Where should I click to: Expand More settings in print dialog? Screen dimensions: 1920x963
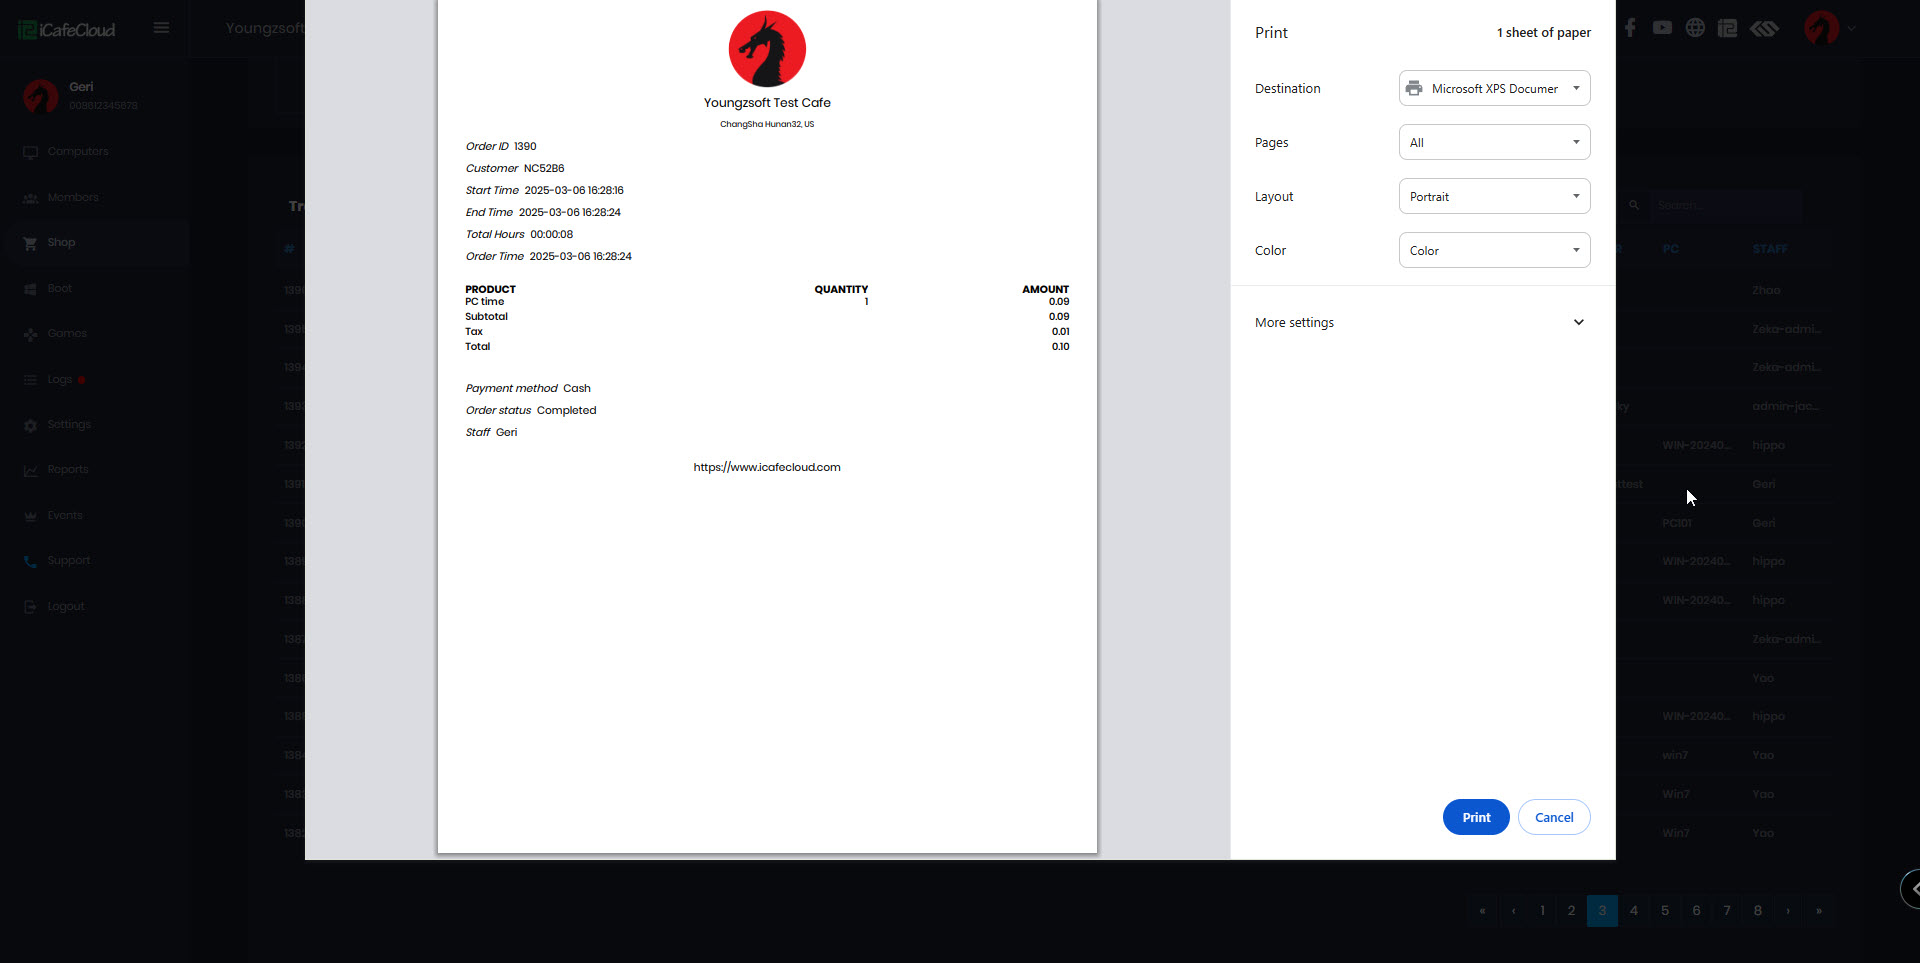[x=1421, y=322]
